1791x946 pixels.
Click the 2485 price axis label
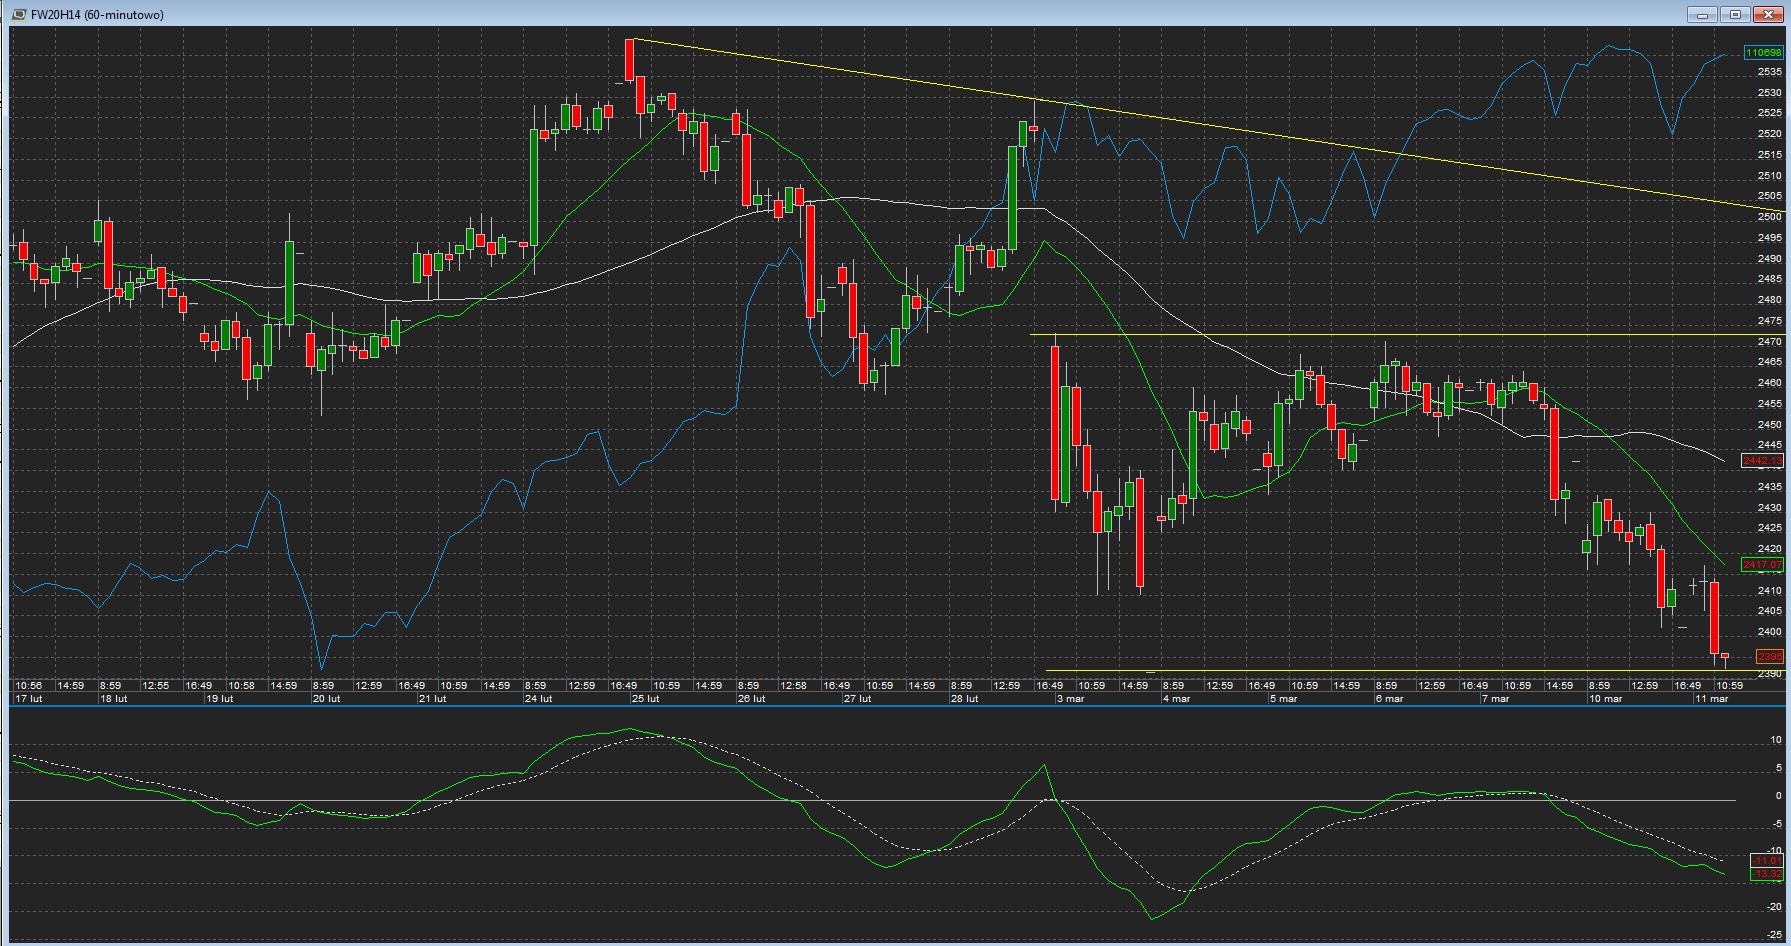(1769, 279)
